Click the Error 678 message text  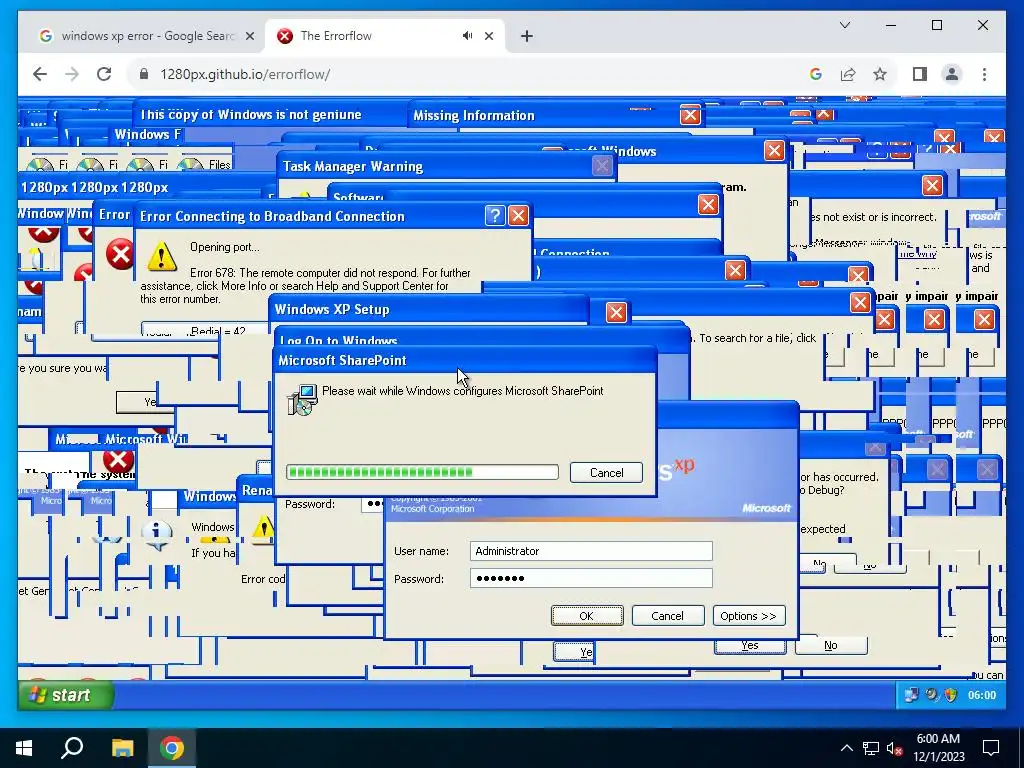305,286
